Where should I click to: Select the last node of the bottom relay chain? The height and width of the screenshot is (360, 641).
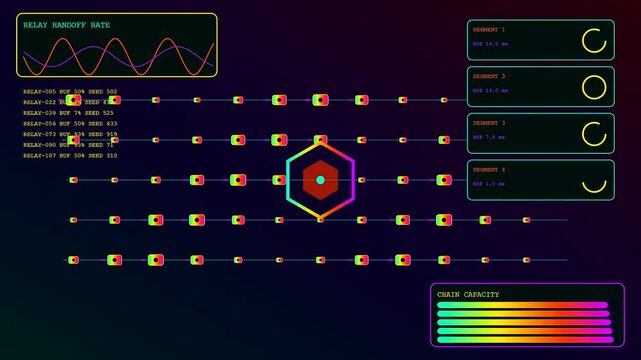pyautogui.click(x=527, y=260)
